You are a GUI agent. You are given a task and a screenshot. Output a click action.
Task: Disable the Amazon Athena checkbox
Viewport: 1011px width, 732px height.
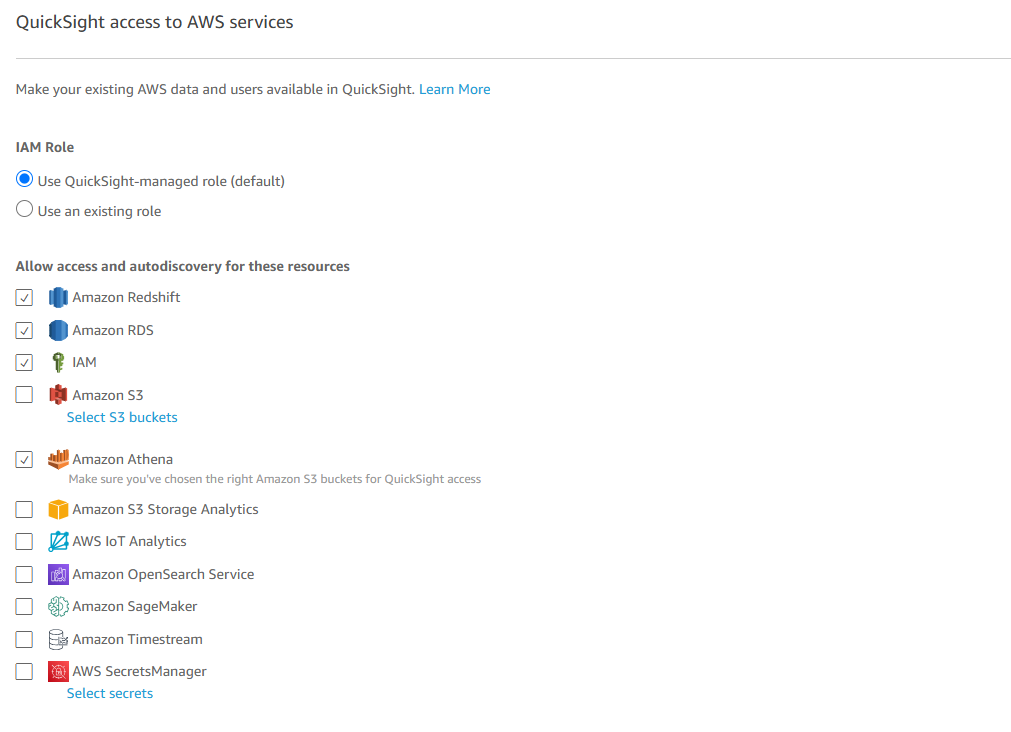pos(25,459)
